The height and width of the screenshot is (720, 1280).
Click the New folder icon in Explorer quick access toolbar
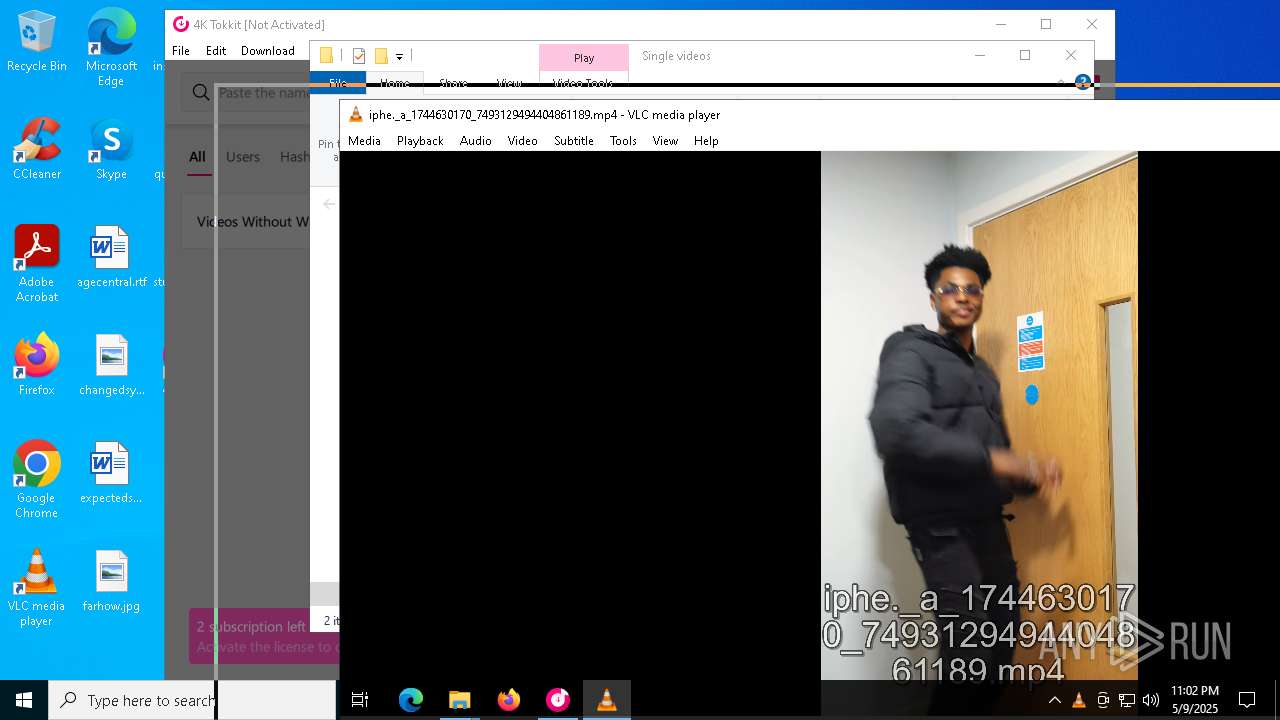point(381,56)
